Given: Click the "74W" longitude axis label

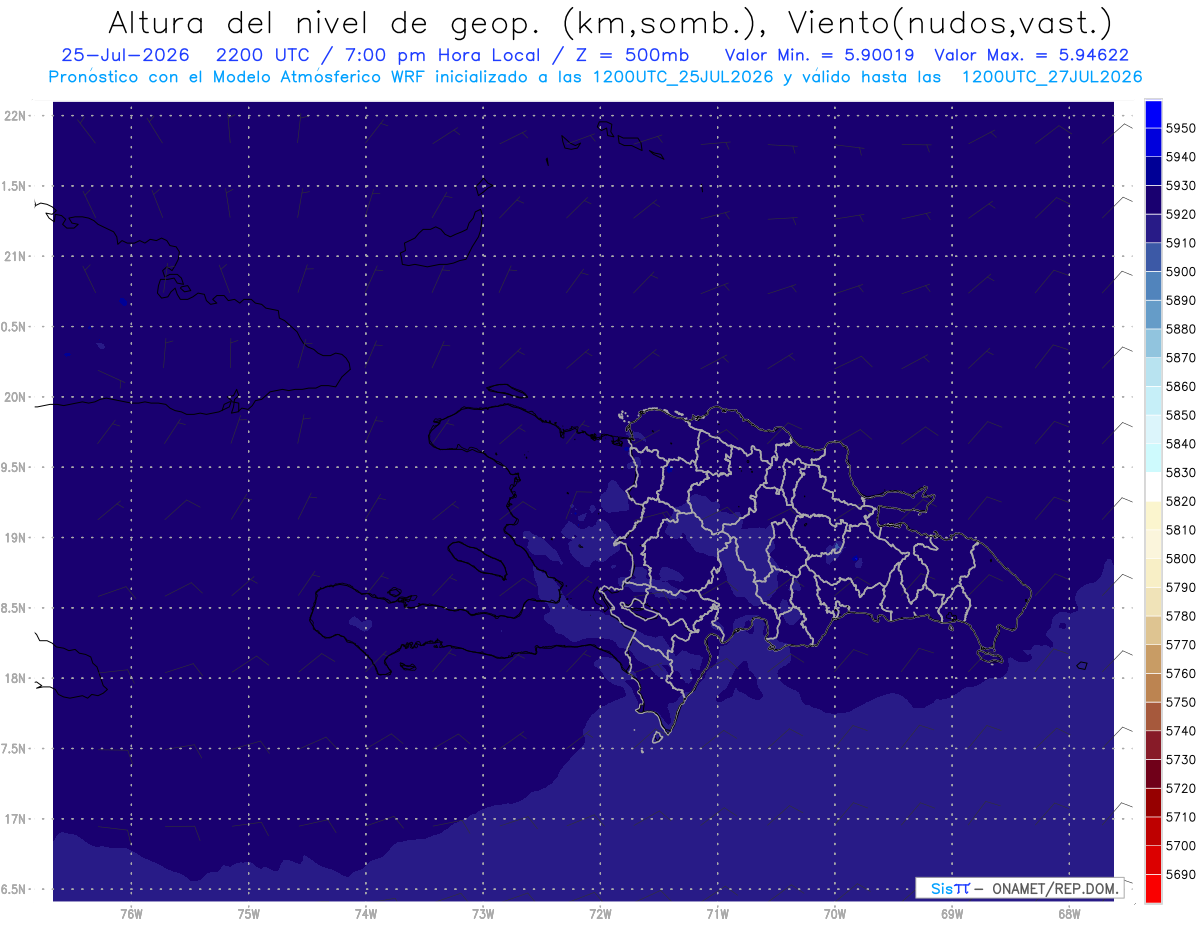Looking at the screenshot, I should [366, 914].
